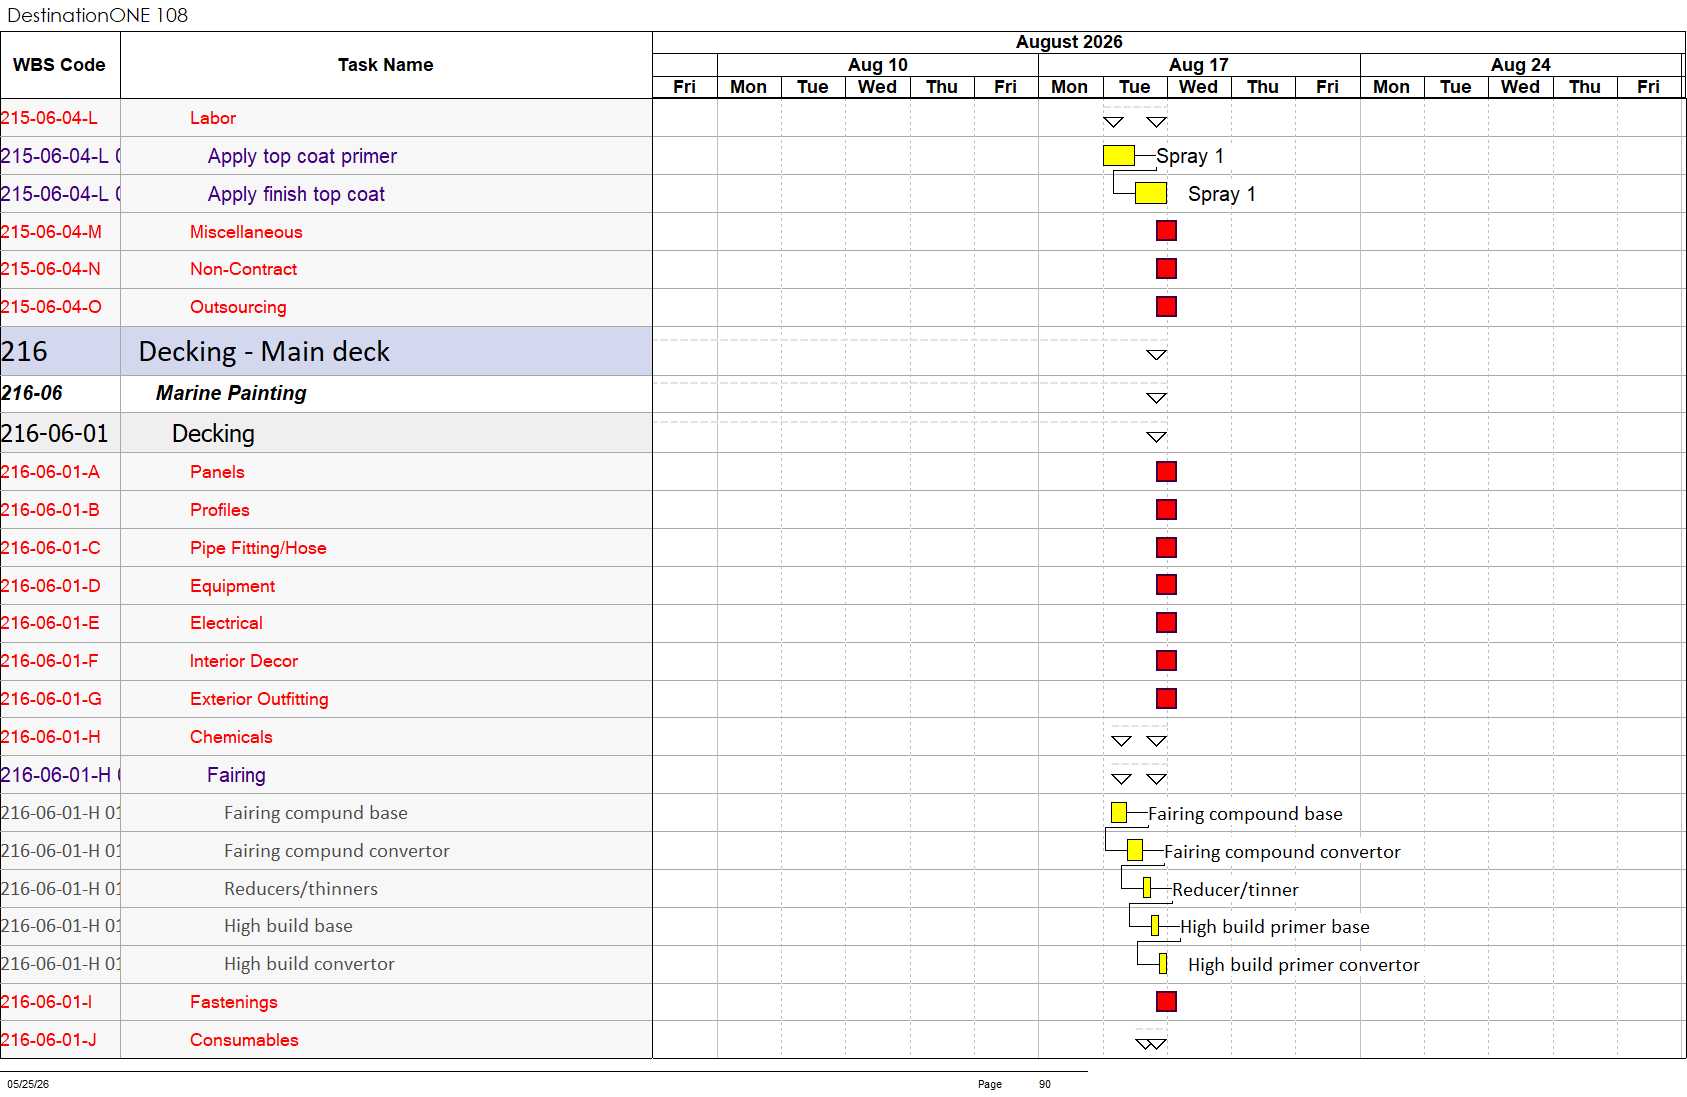Select the Outsourcing task name
Viewport: 1687px width, 1097px height.
238,307
